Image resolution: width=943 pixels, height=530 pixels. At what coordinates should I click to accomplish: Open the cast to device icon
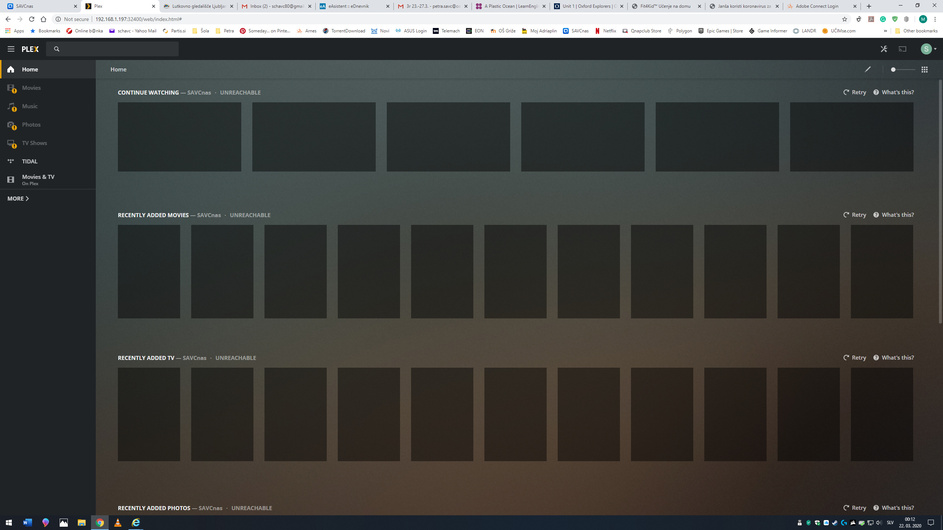903,49
